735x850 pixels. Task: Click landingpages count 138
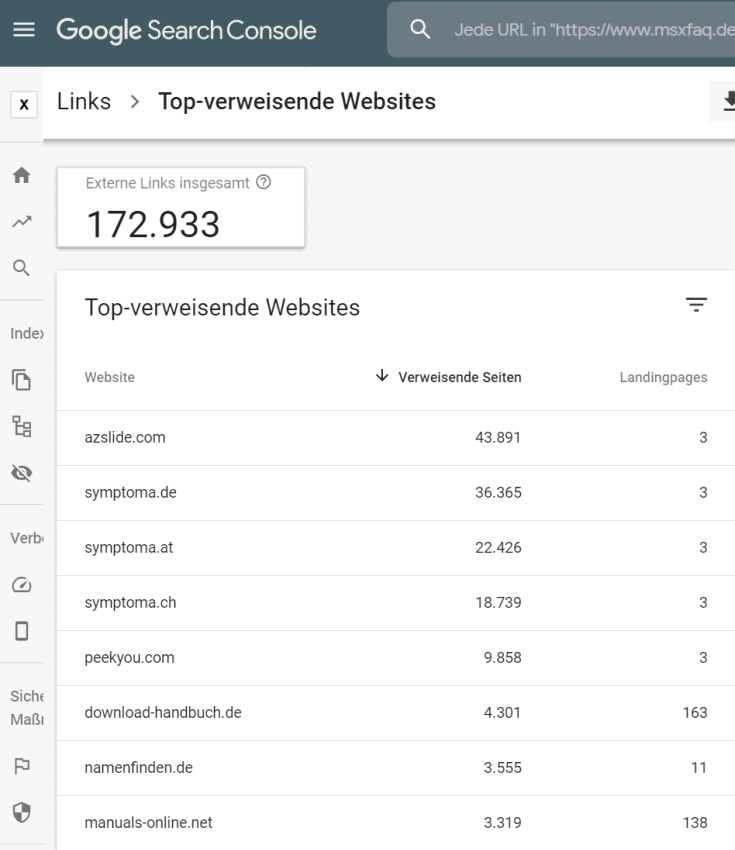pos(695,823)
